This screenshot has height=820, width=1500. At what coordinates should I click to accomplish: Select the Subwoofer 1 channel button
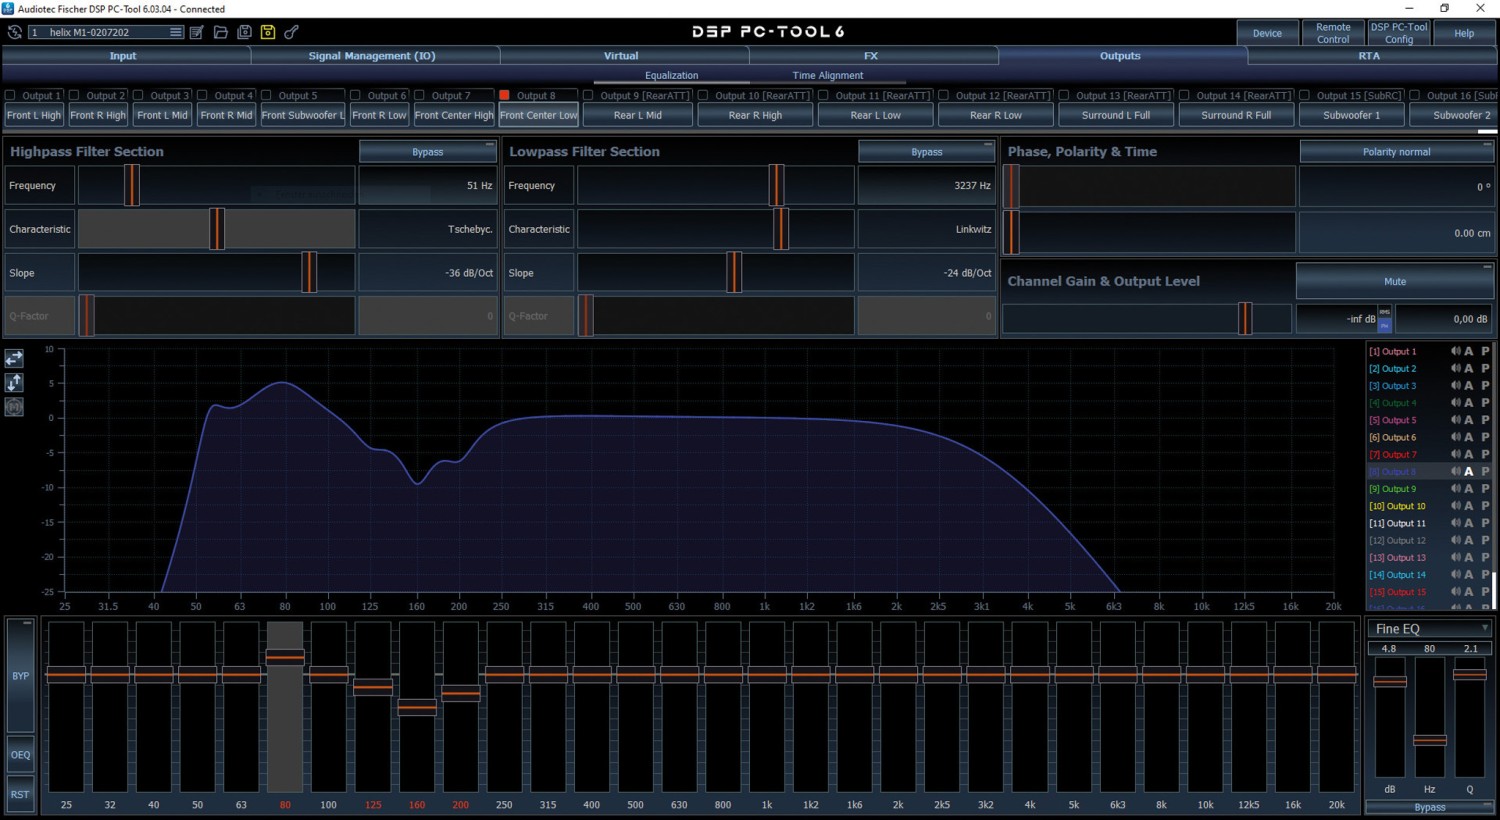click(1351, 115)
